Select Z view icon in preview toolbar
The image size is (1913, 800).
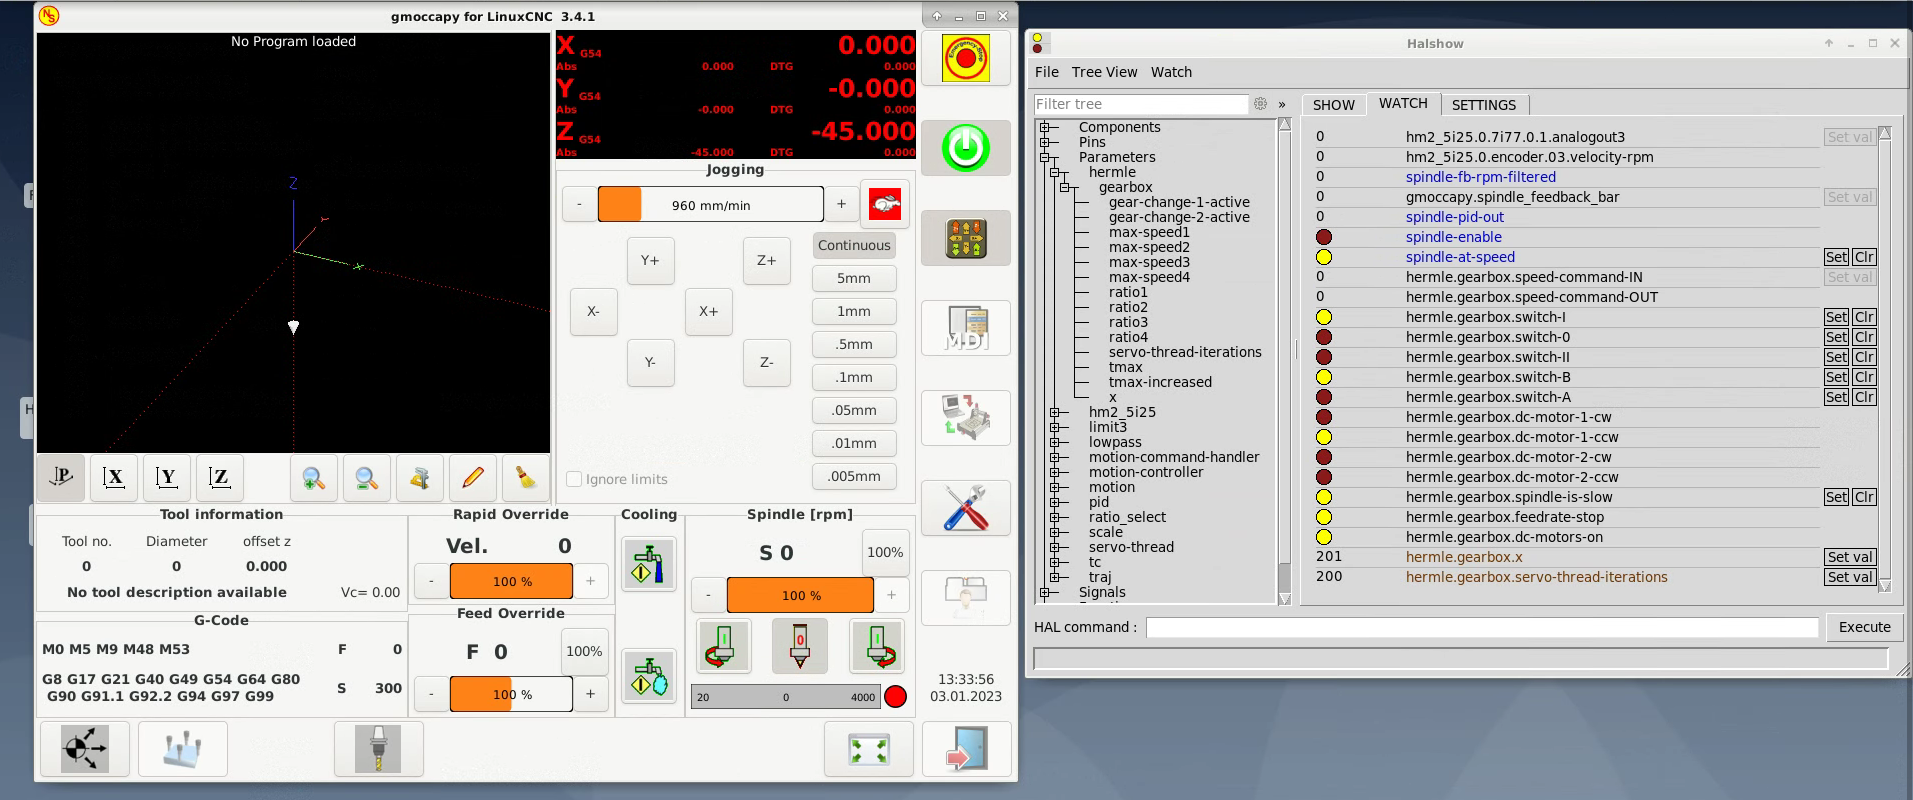[x=220, y=478]
